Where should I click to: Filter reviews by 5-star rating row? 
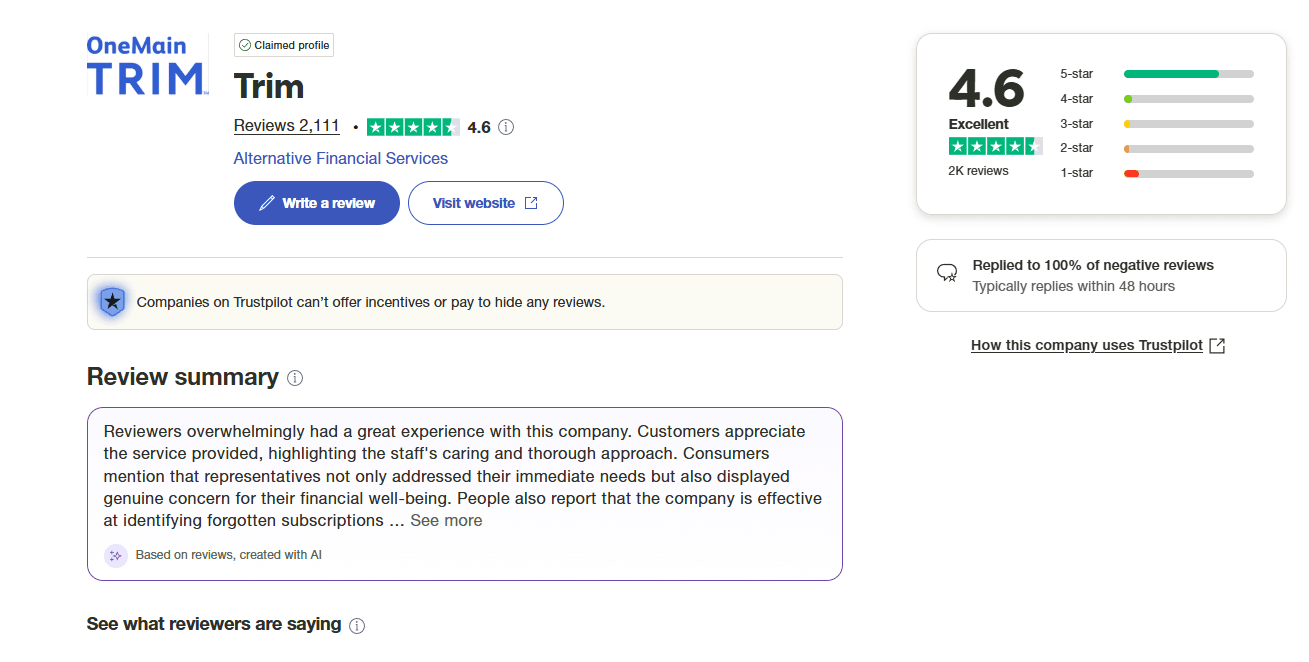[1157, 74]
